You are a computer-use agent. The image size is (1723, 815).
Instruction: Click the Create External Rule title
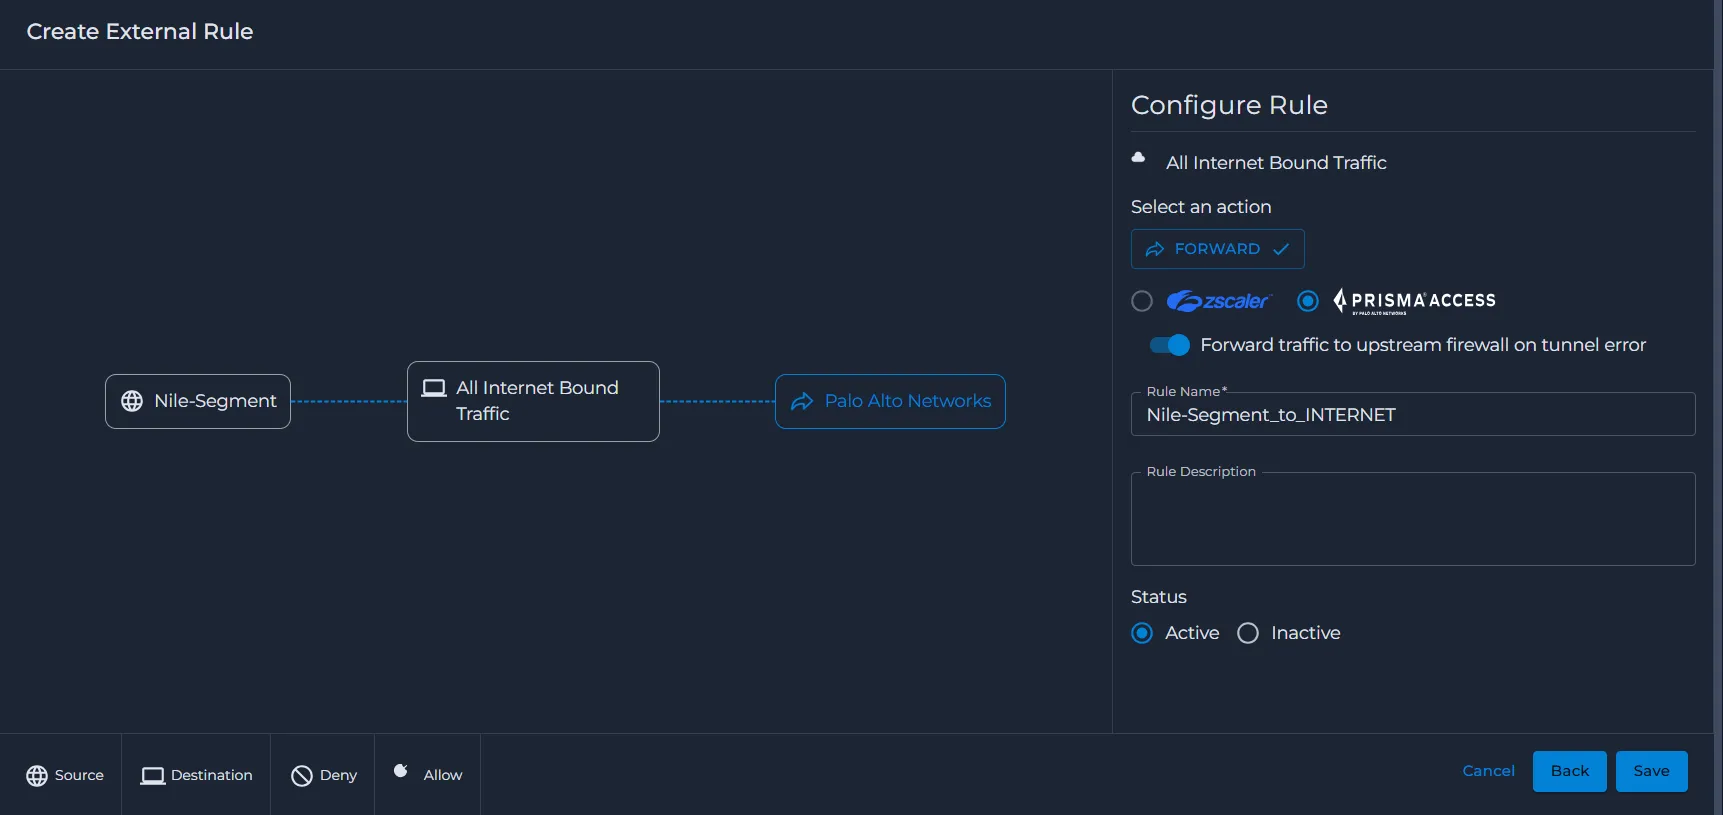pyautogui.click(x=140, y=31)
